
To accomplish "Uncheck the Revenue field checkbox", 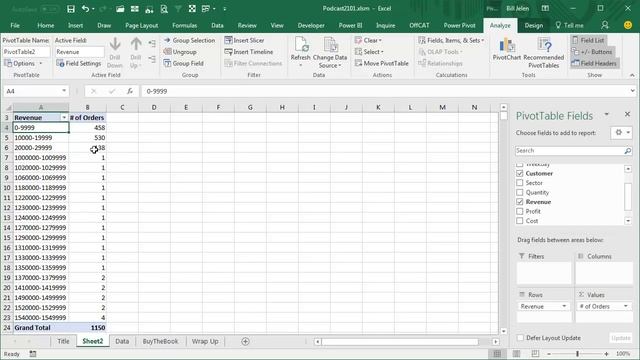I will (520, 202).
